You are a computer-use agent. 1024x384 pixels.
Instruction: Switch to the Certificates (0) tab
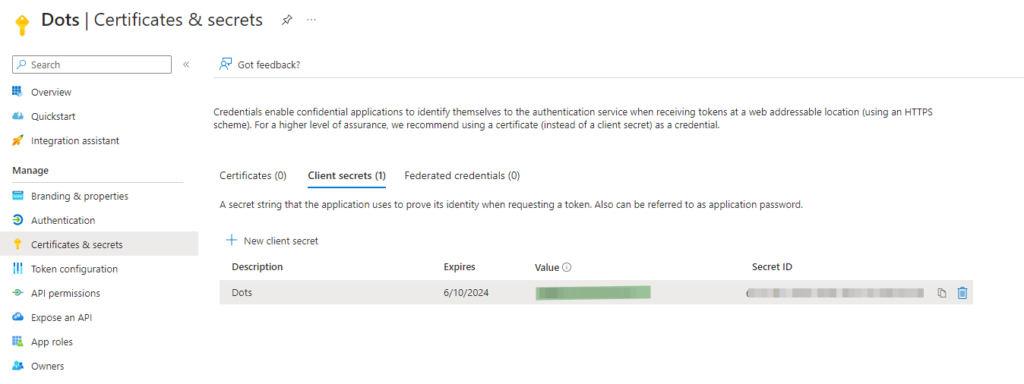(253, 176)
